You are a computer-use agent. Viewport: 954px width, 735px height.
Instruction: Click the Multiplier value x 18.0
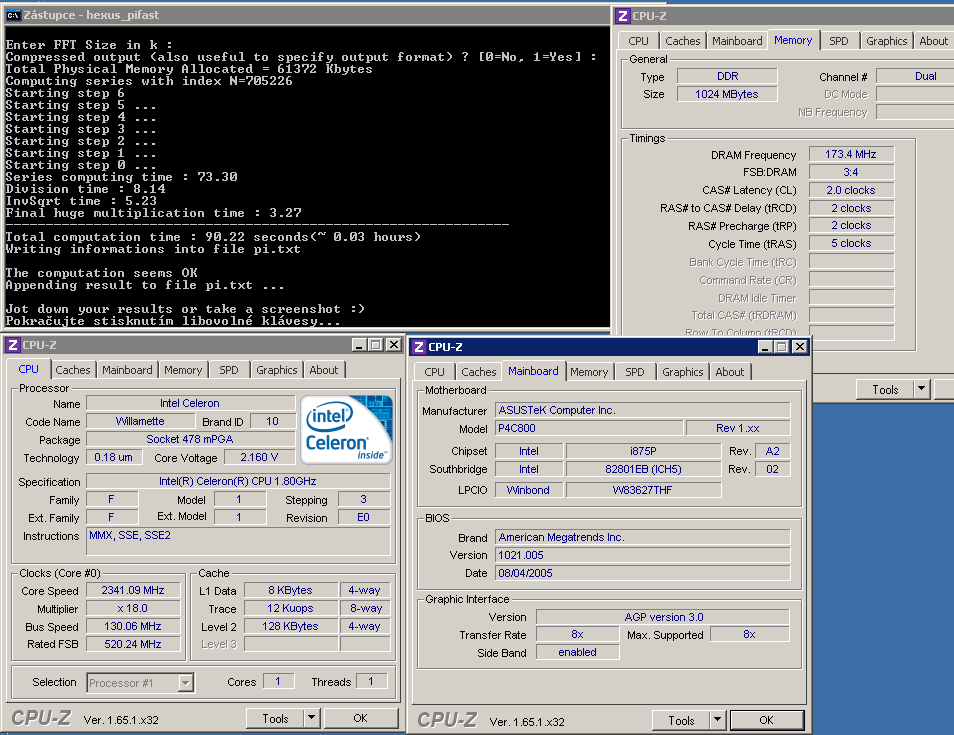[x=133, y=608]
